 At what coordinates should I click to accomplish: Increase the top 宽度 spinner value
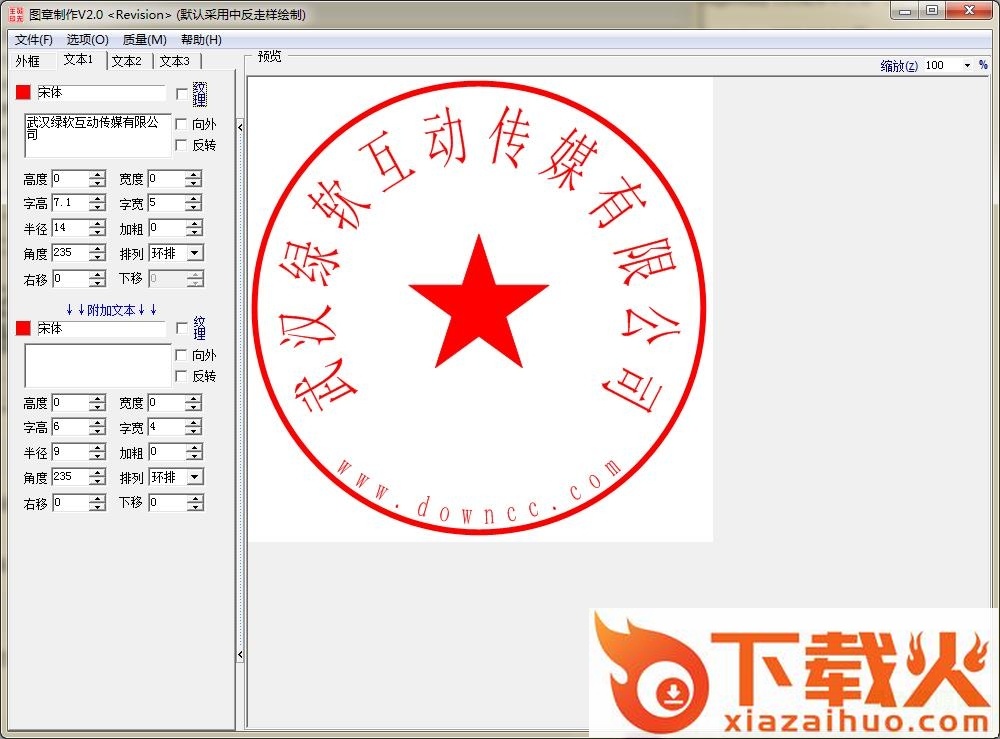pyautogui.click(x=193, y=175)
